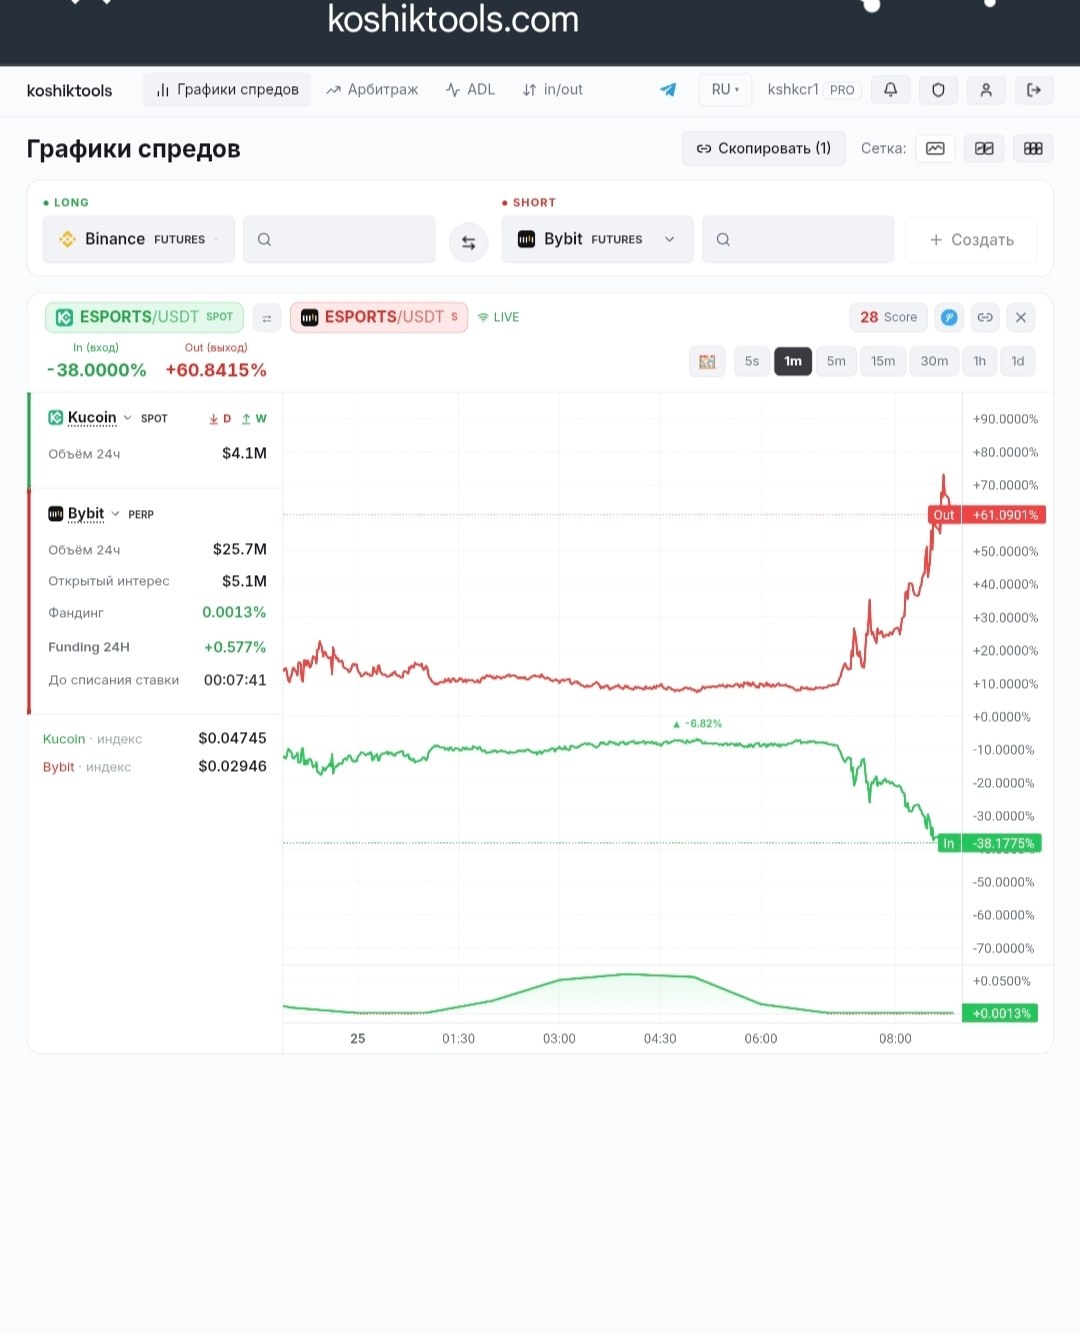Click the logout arrow icon
This screenshot has width=1080, height=1334.
pyautogui.click(x=1034, y=90)
